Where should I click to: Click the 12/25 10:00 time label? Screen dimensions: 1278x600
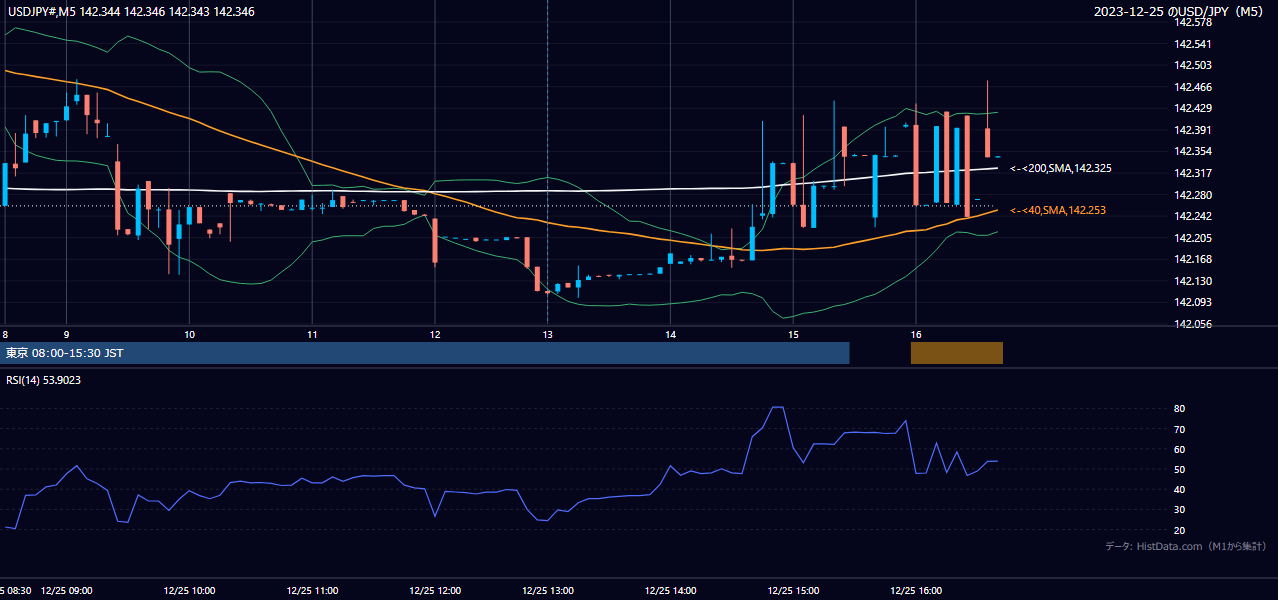tap(189, 591)
